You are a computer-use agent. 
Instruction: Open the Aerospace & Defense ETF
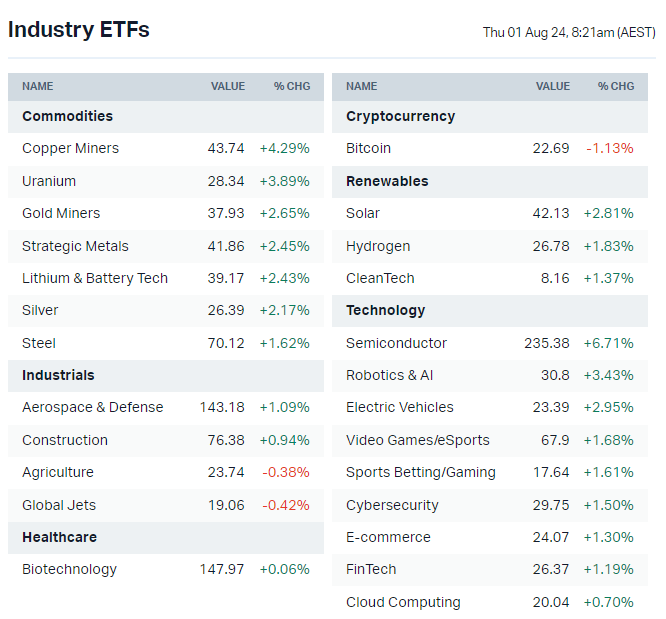(x=92, y=407)
